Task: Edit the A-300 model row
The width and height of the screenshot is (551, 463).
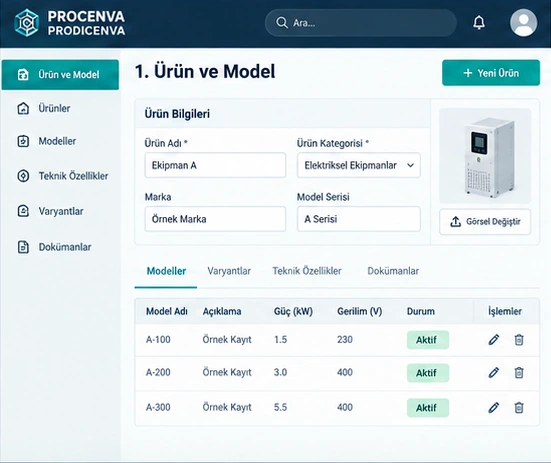Action: [x=493, y=407]
